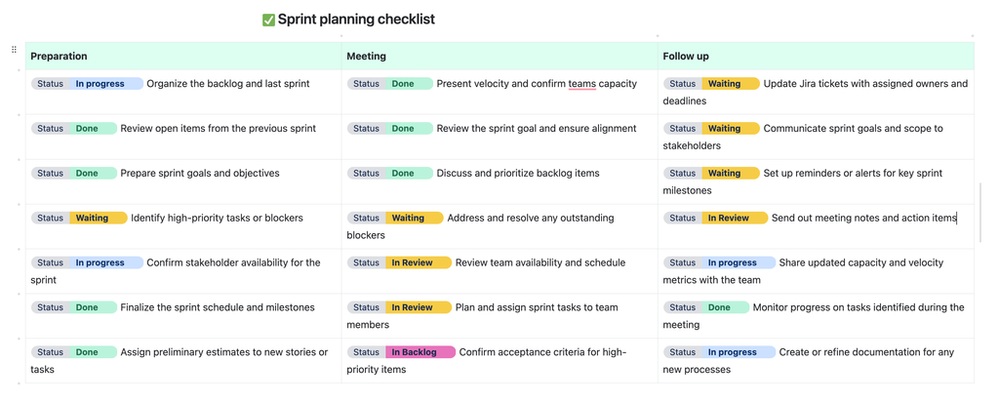Click In progress status for Create or refine documentation

(x=732, y=352)
